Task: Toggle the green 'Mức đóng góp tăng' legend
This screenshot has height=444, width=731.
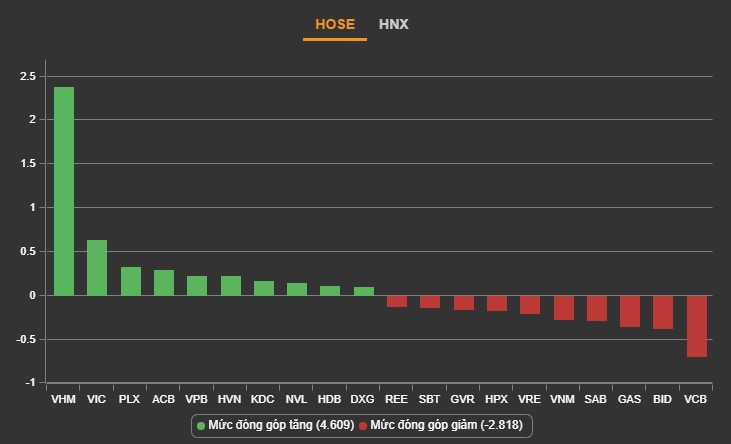Action: (274, 426)
